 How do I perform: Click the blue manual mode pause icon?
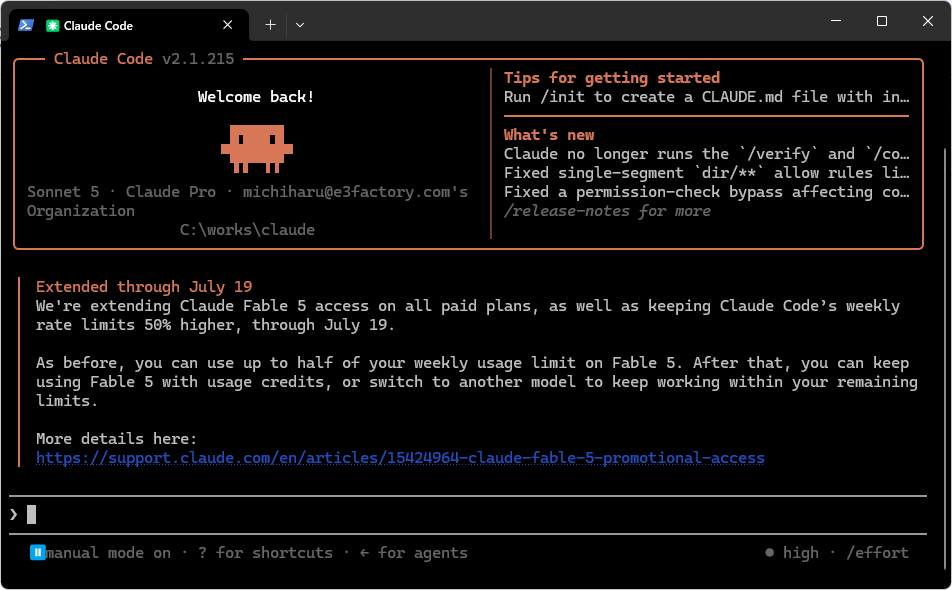(x=38, y=552)
